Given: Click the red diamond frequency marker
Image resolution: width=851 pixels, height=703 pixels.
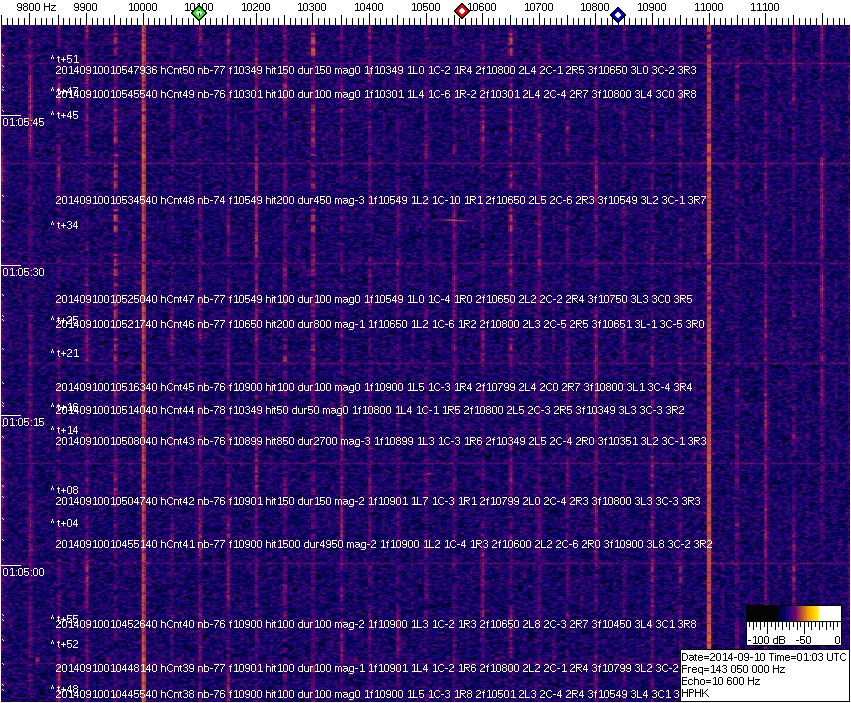Looking at the screenshot, I should point(462,12).
